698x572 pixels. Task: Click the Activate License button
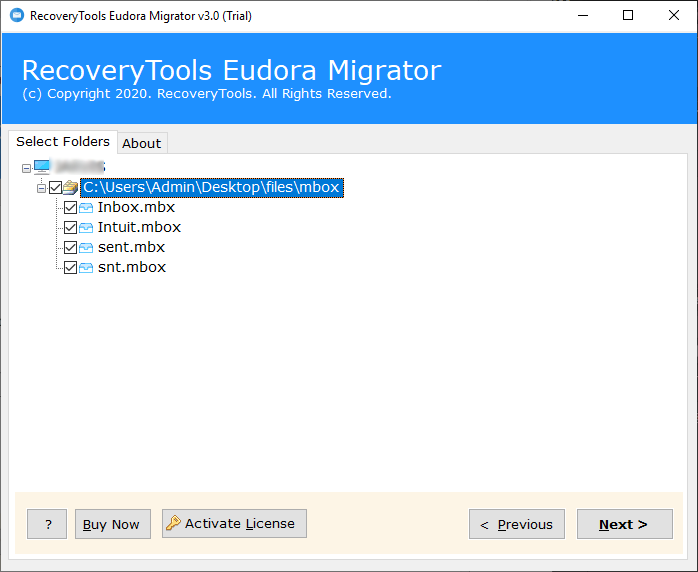(234, 523)
